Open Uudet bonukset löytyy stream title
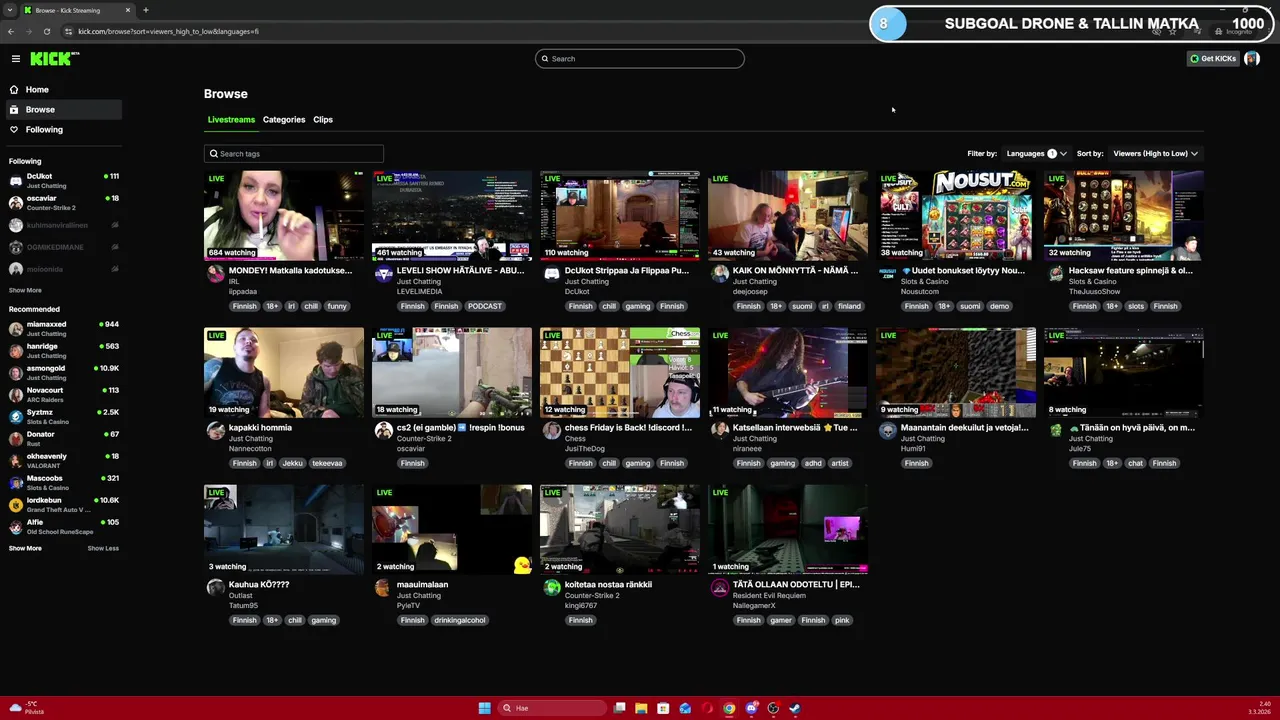 click(963, 270)
